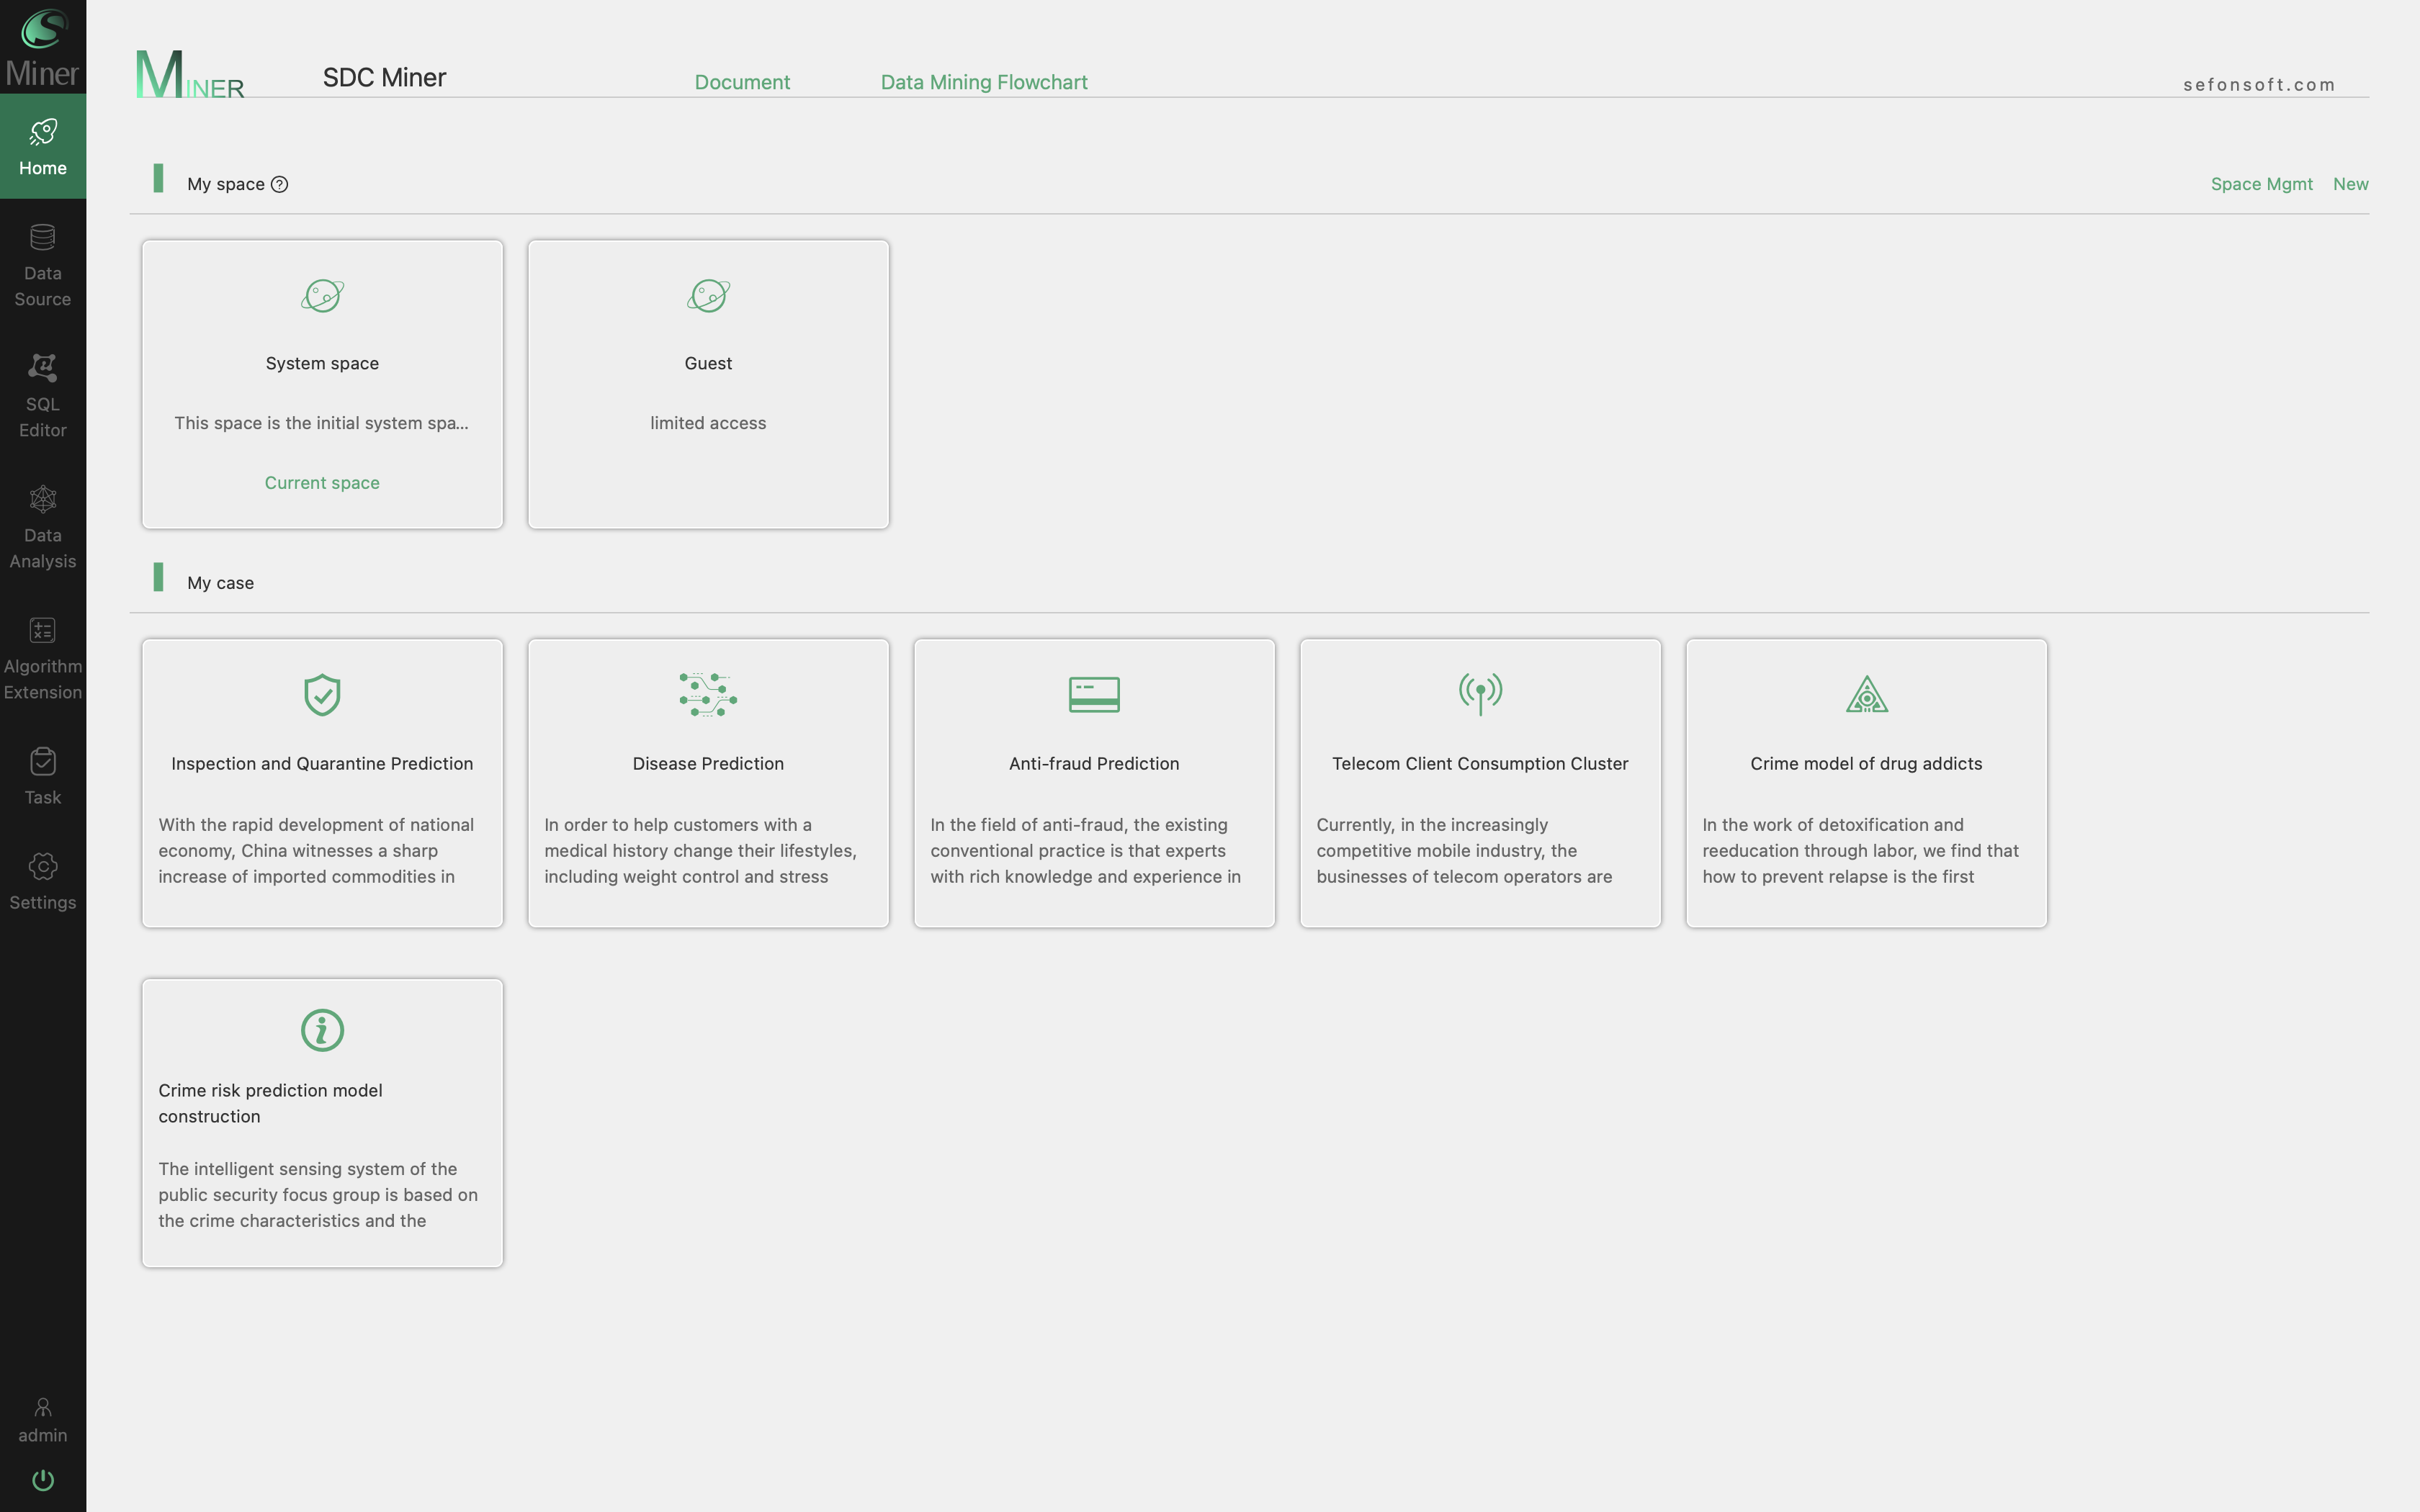
Task: Click the admin user profile icon
Action: [x=42, y=1408]
